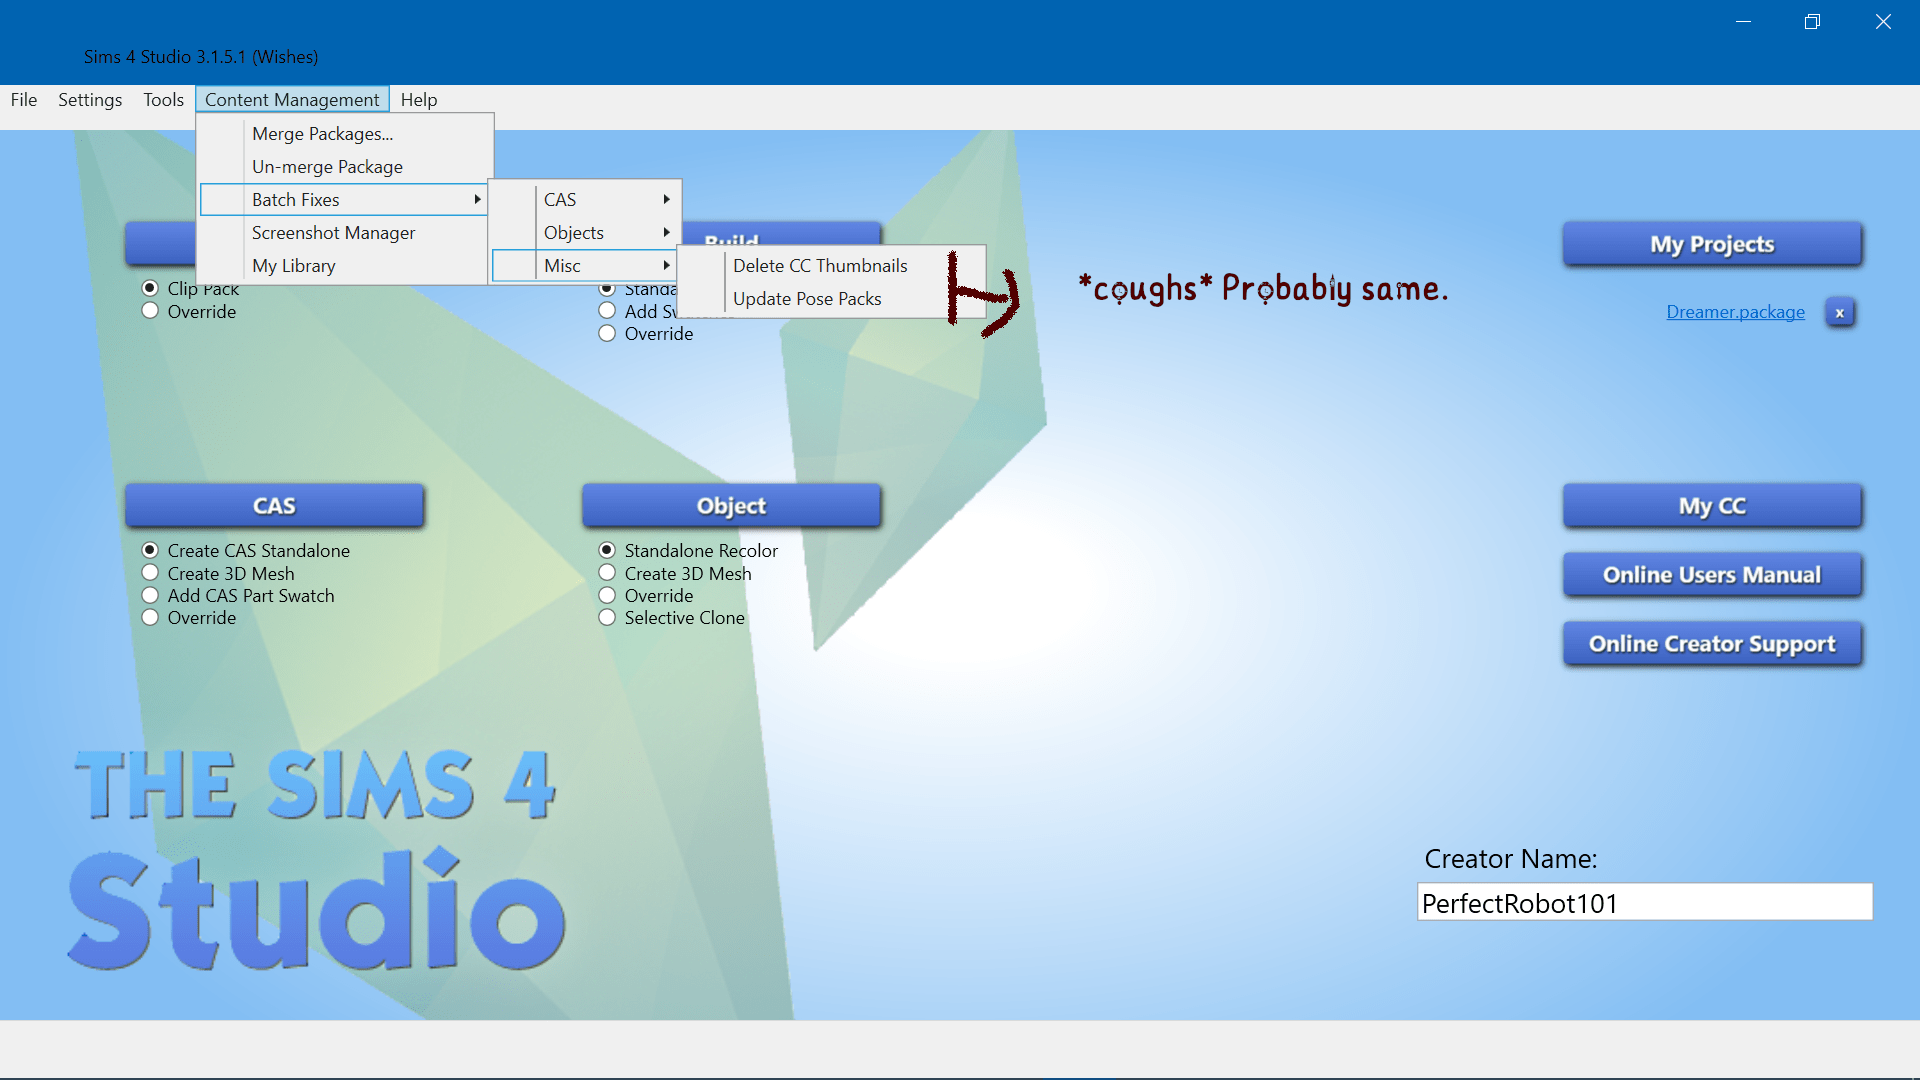Open the File menu
1920x1080 pixels.
pos(24,99)
